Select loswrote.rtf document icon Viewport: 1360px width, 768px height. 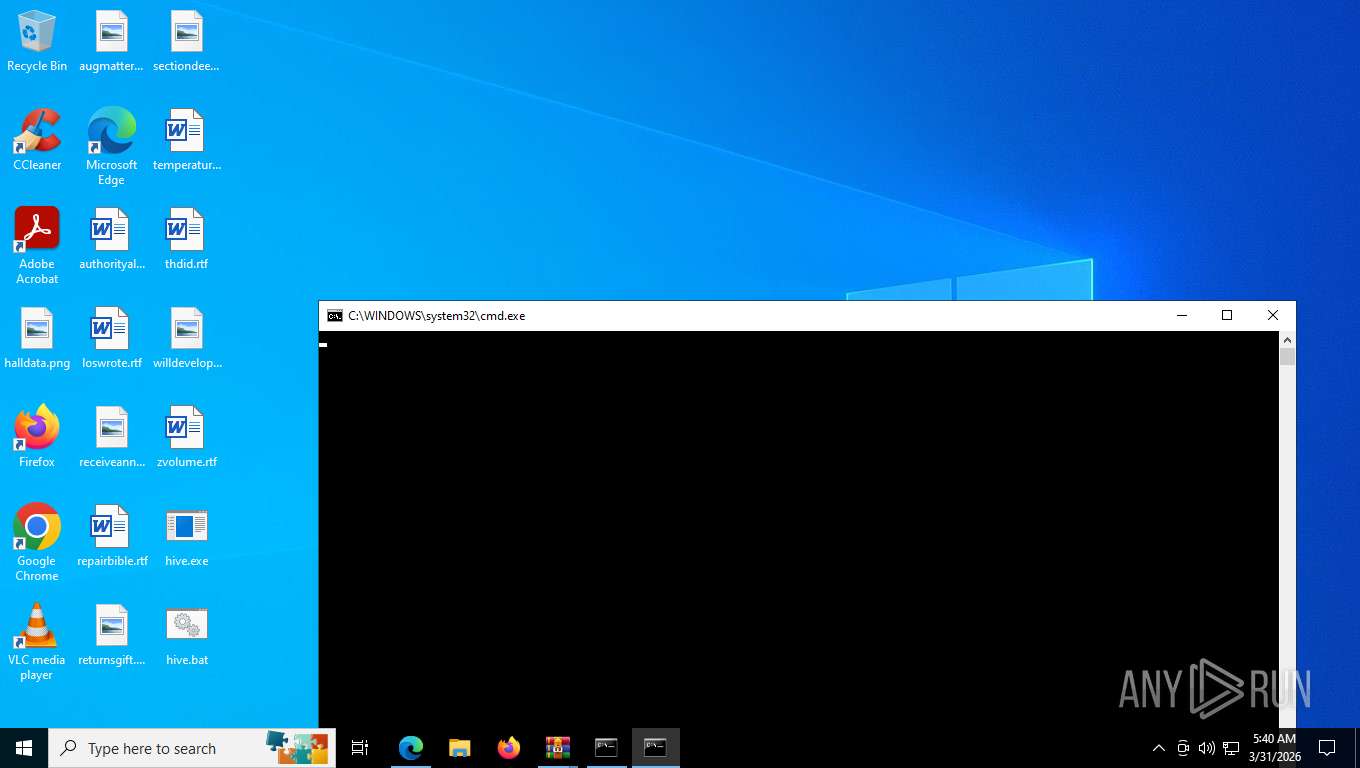(111, 338)
